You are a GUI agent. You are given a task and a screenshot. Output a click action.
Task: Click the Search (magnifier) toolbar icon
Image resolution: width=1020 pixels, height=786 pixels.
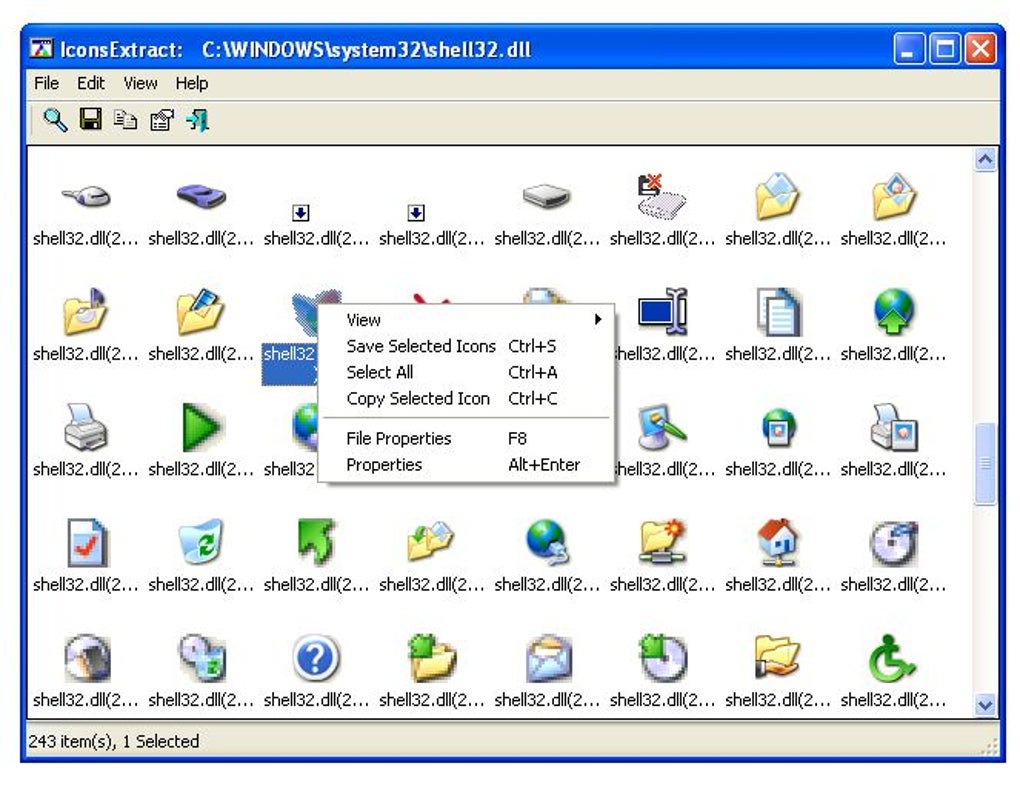(x=55, y=120)
